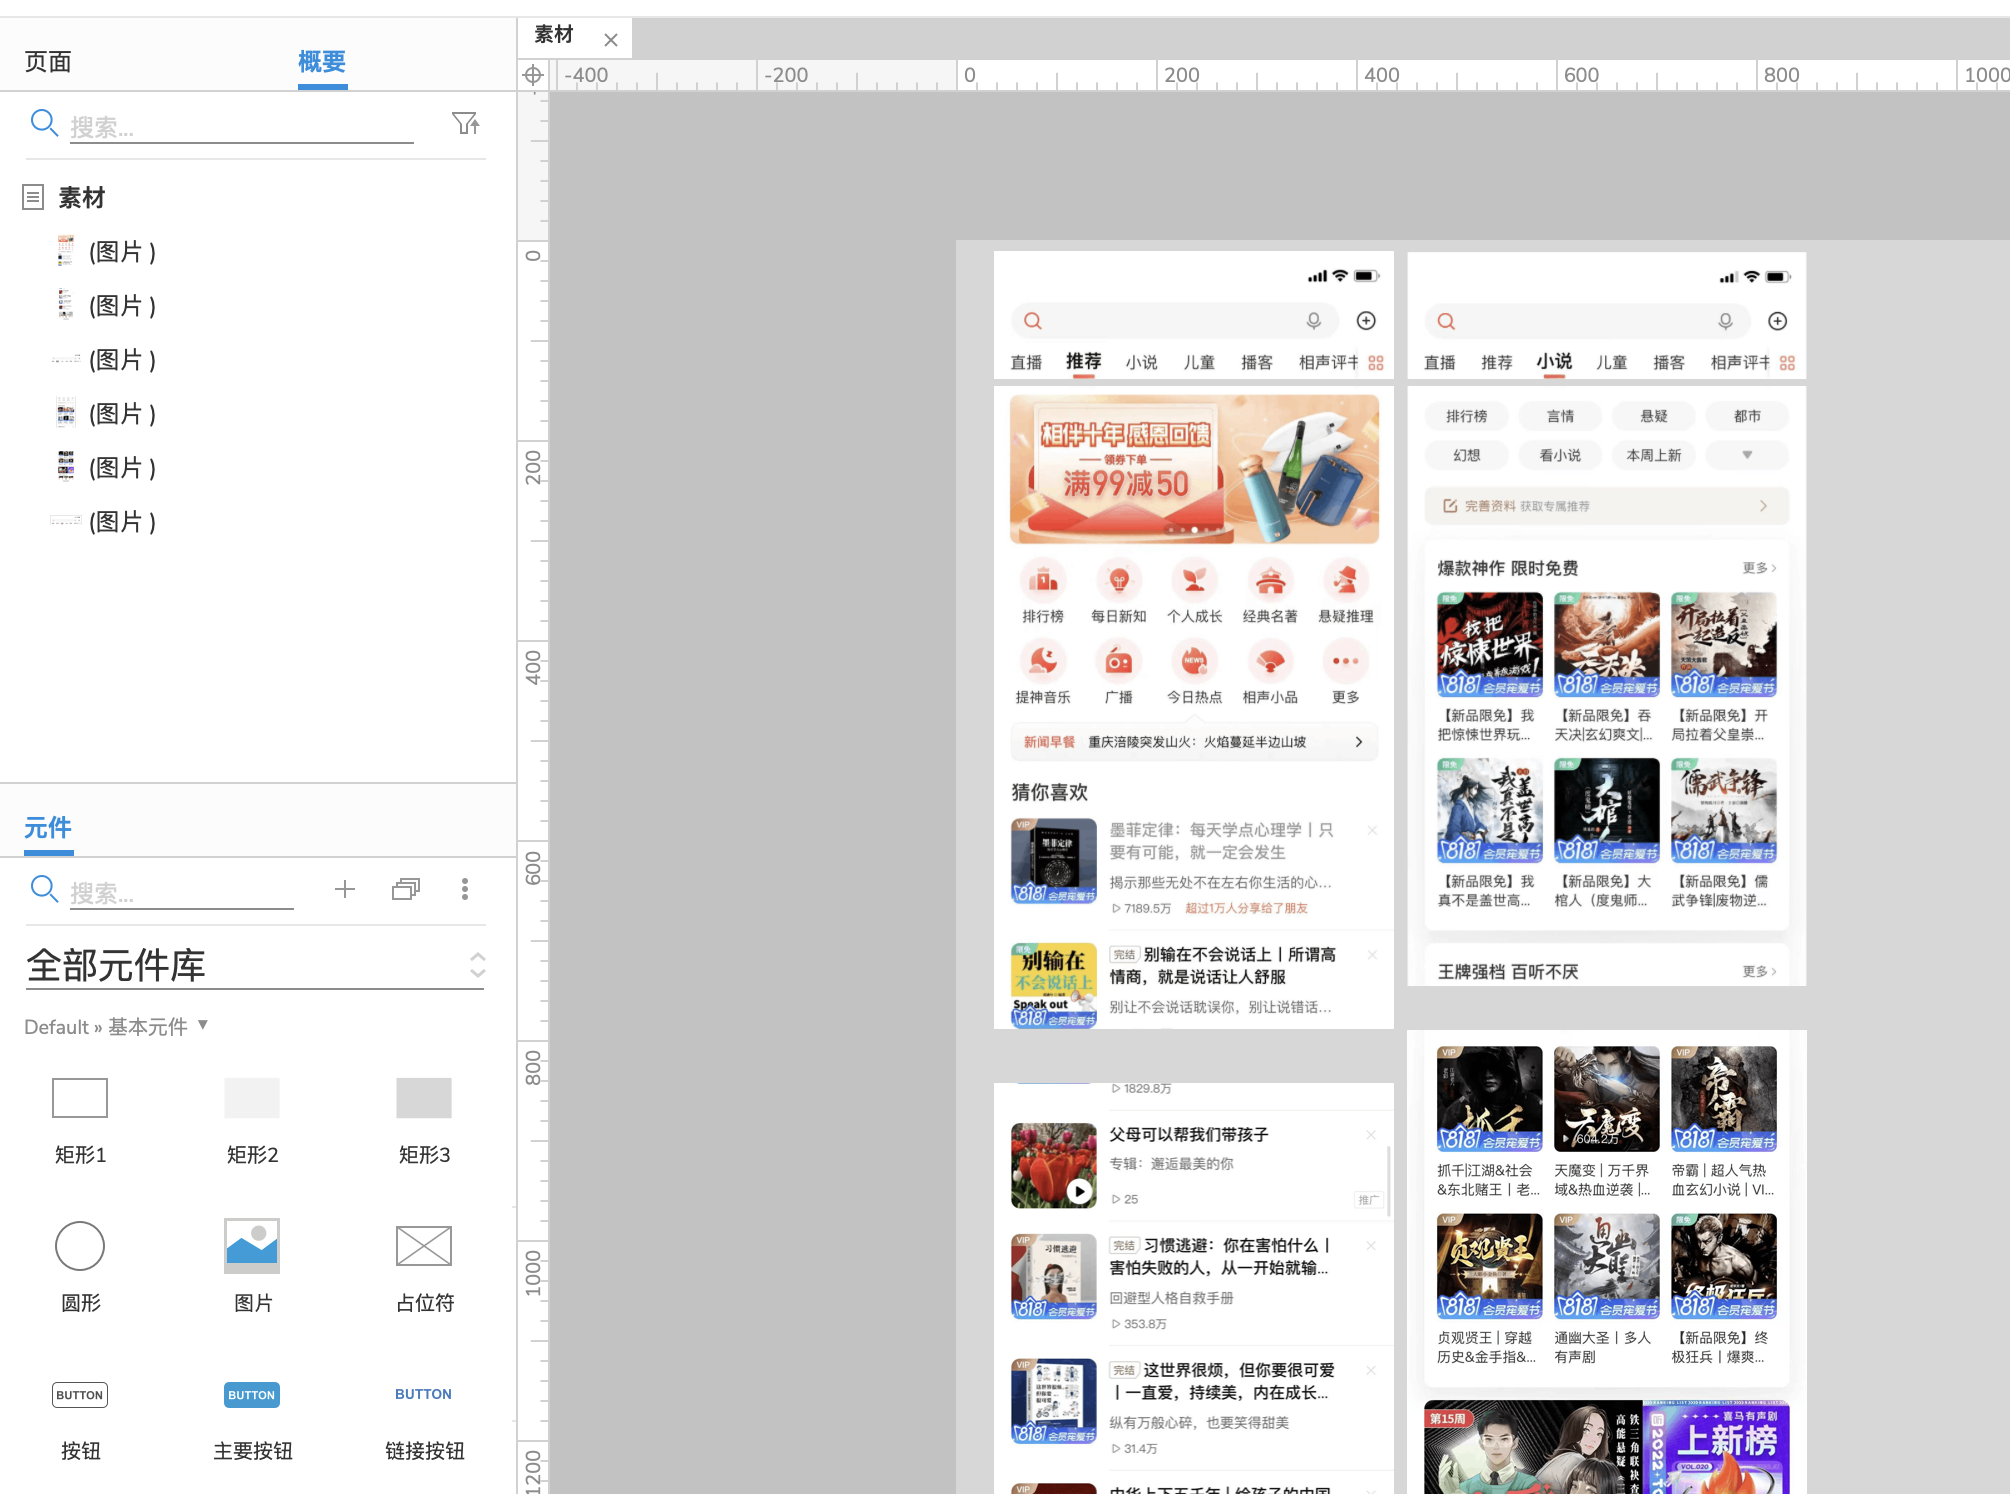This screenshot has height=1494, width=2010.
Task: Click the 广播 radio icon in mockup
Action: pos(1119,661)
